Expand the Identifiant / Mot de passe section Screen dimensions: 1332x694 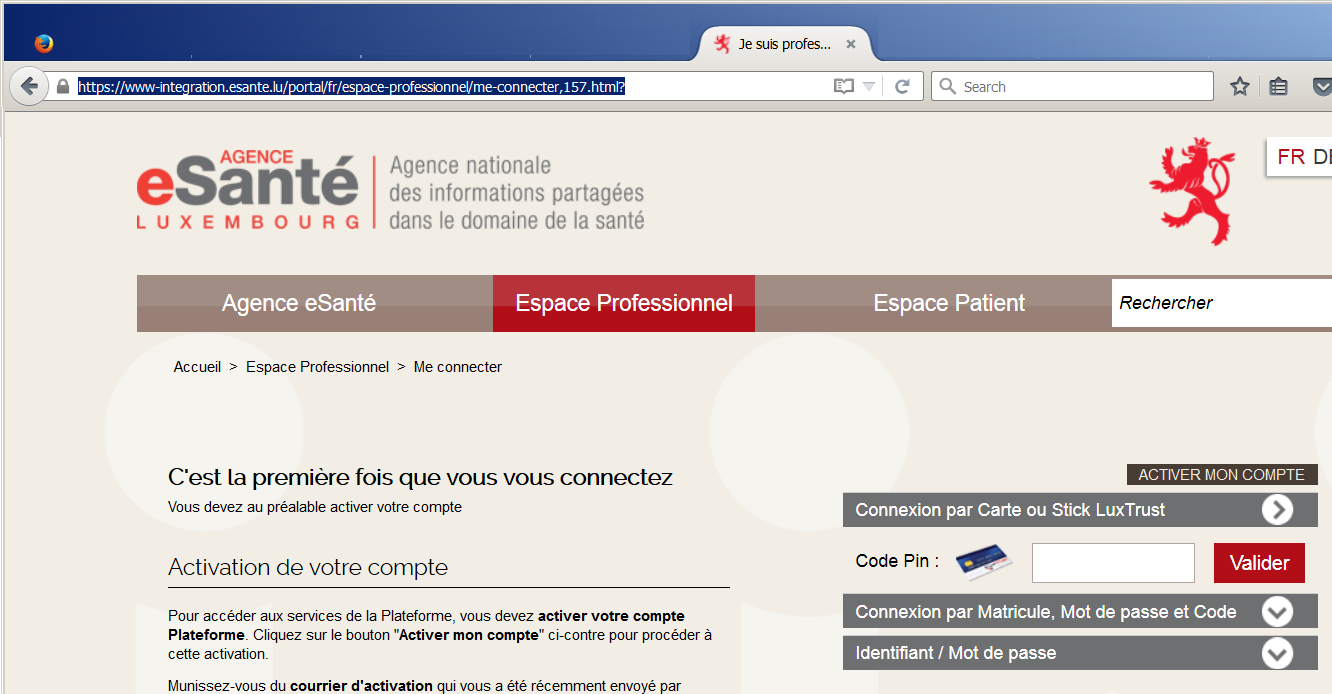(x=1277, y=653)
